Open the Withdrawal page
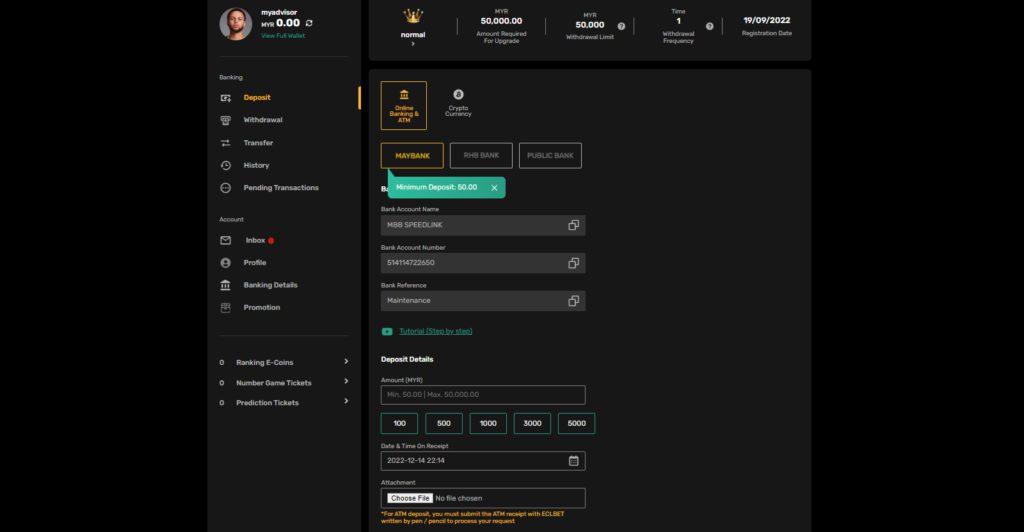 click(263, 120)
